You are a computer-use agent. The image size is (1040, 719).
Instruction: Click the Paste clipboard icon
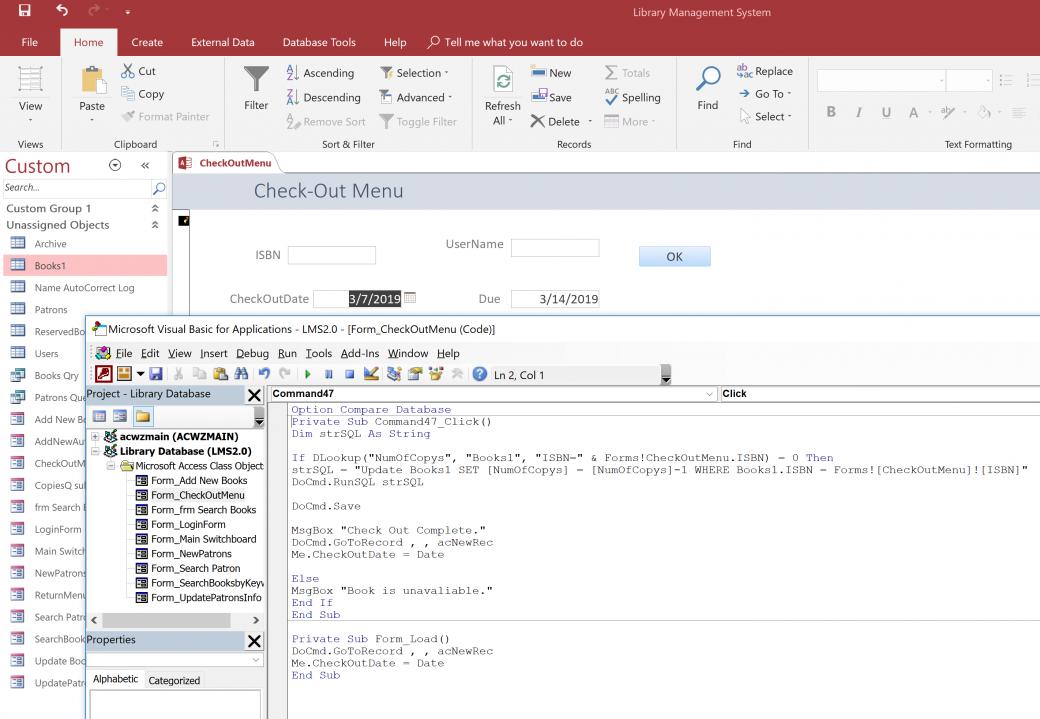(92, 81)
